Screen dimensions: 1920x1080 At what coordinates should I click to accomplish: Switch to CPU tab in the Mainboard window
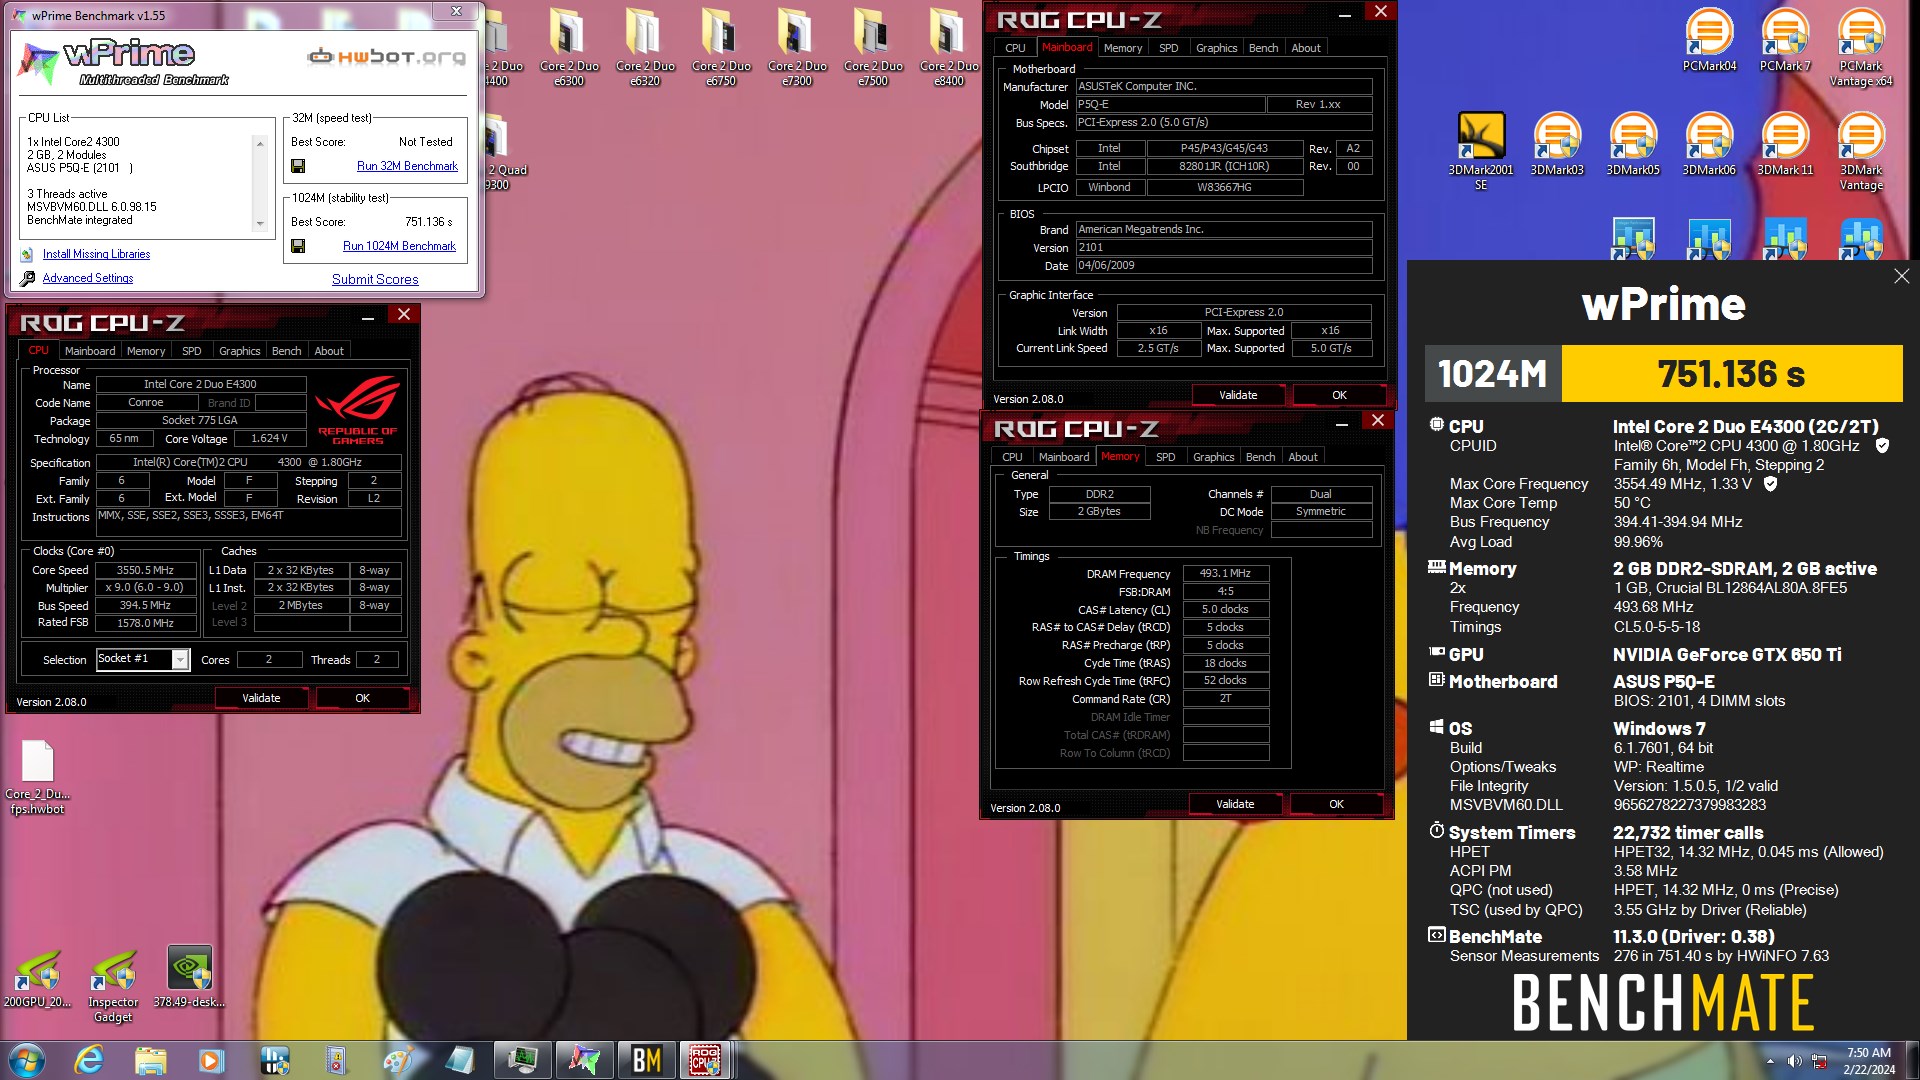pyautogui.click(x=1015, y=48)
